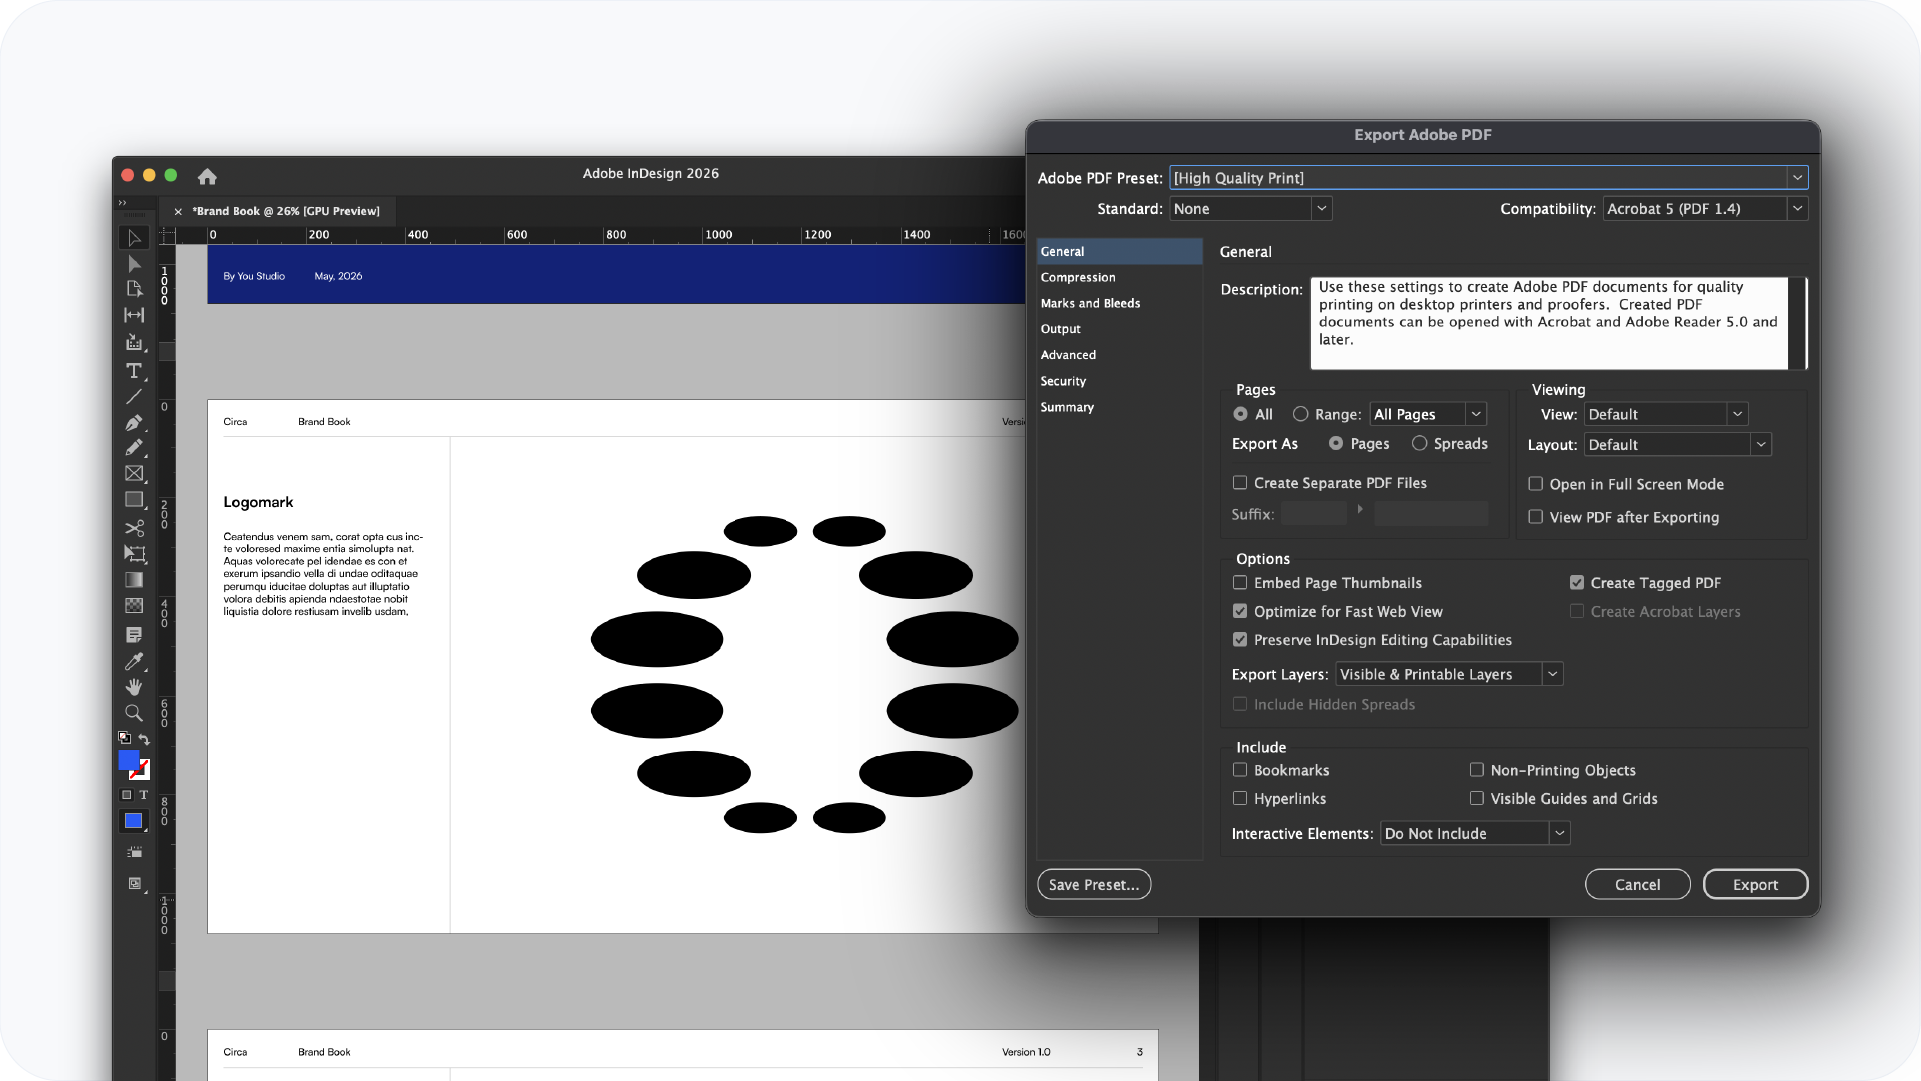Choose Export As Pages radio option
The image size is (1921, 1081).
point(1336,443)
